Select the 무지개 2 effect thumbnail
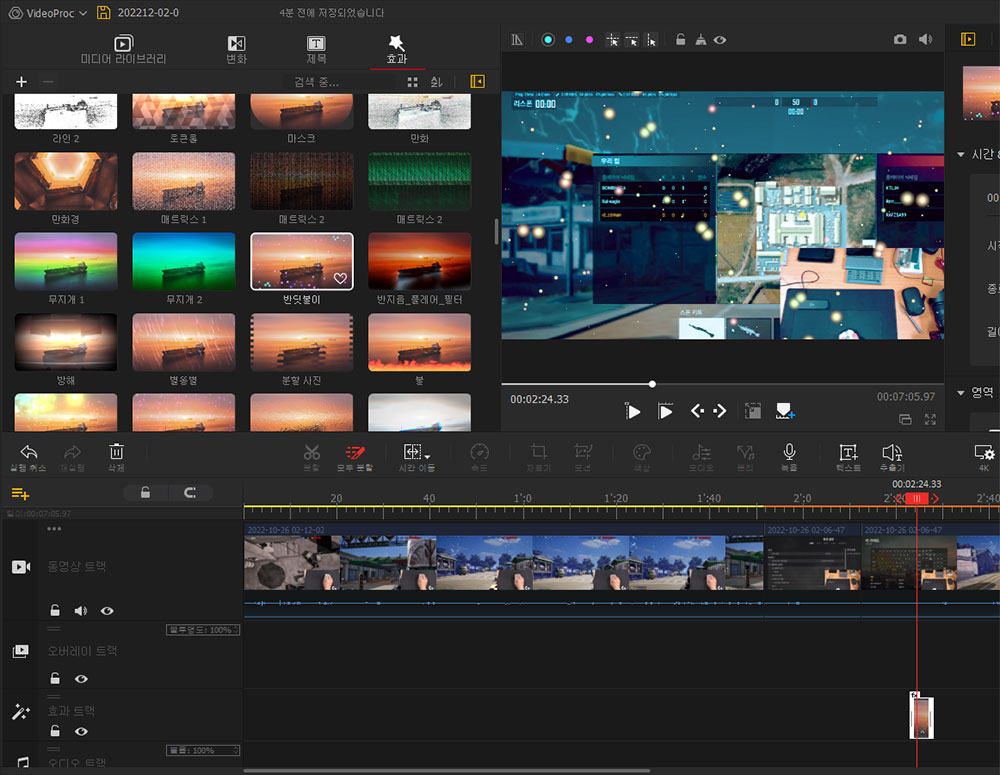This screenshot has height=775, width=1000. click(x=184, y=261)
